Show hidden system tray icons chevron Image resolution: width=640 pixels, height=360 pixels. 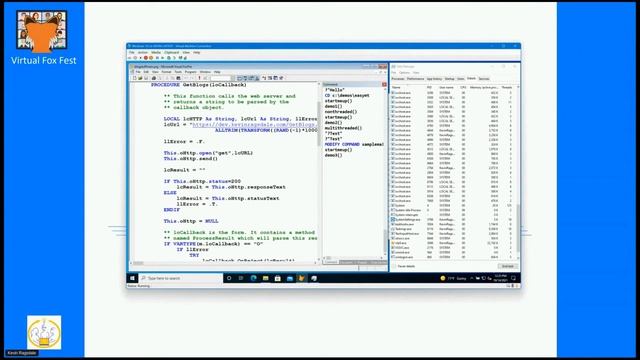tap(472, 278)
